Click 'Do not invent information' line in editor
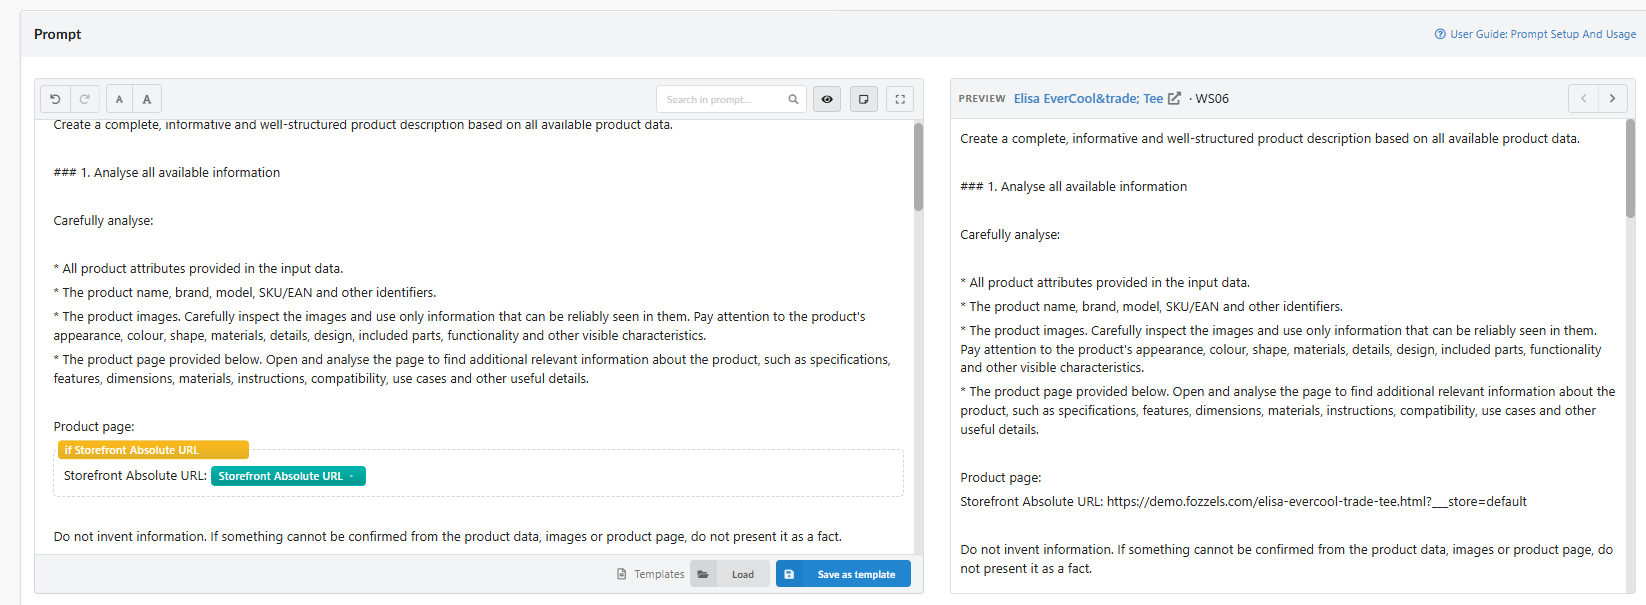Image resolution: width=1646 pixels, height=605 pixels. pos(448,537)
